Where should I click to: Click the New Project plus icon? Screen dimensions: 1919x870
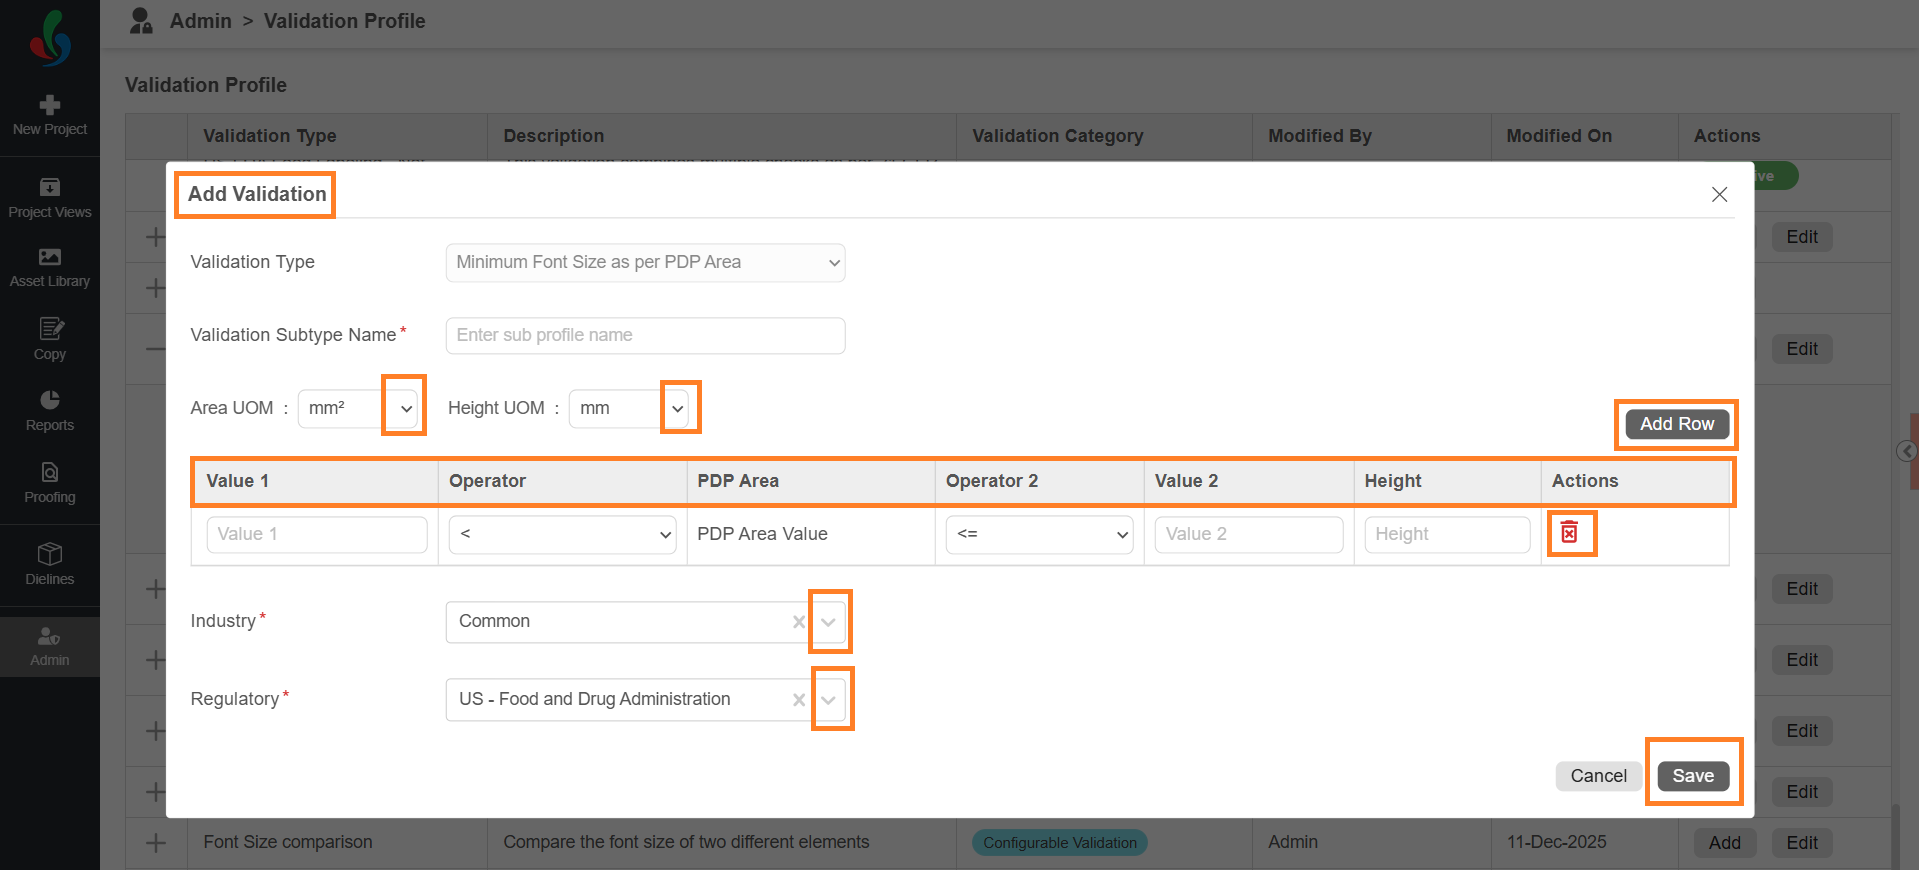point(50,105)
